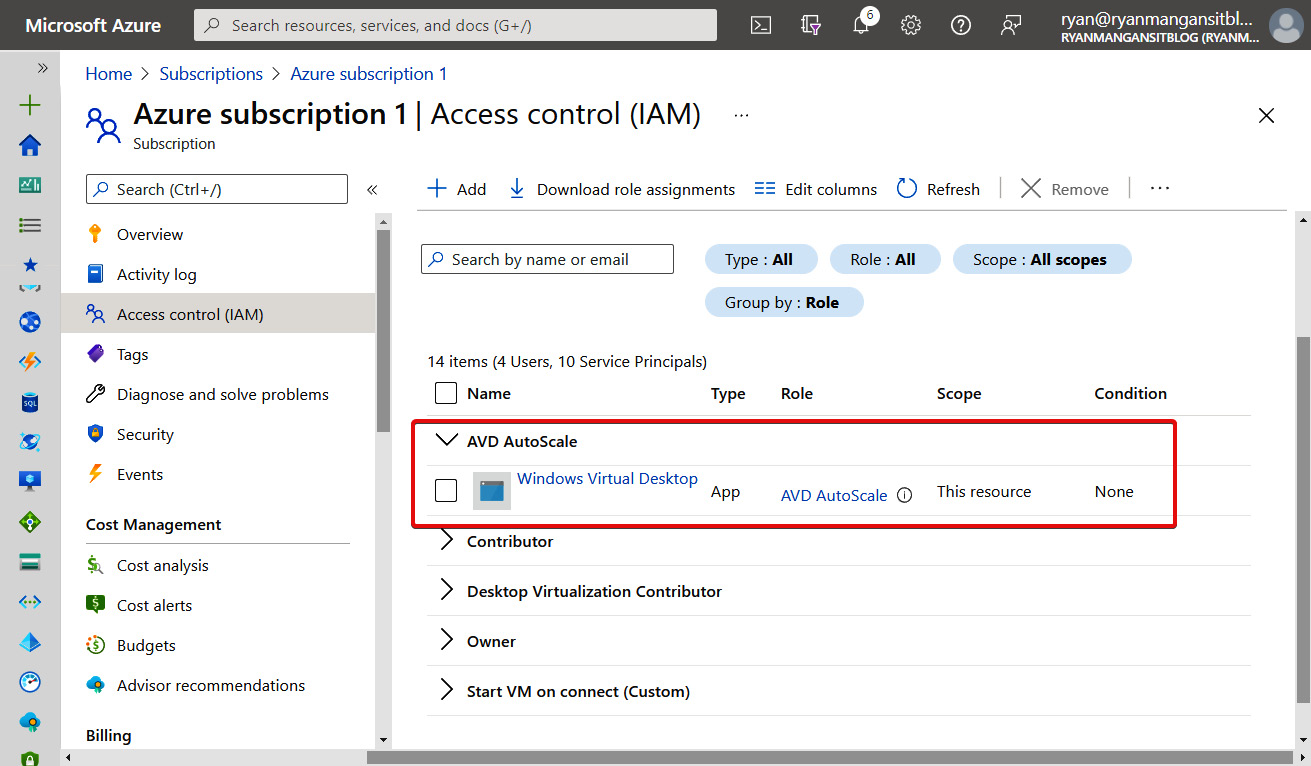Expand the Contributor role group
Viewport: 1311px width, 766px height.
click(x=446, y=541)
